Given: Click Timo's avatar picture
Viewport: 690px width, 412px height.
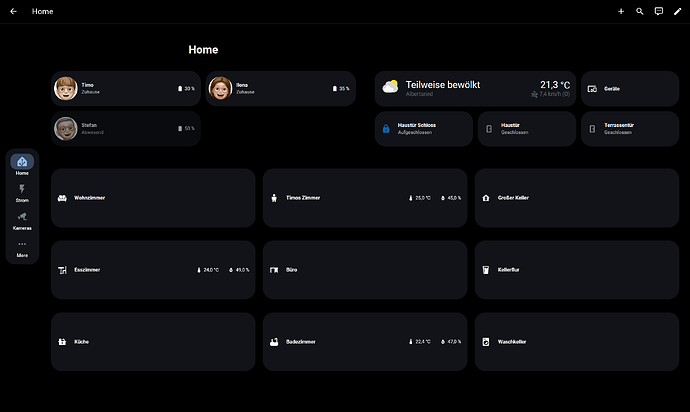Looking at the screenshot, I should click(x=66, y=88).
